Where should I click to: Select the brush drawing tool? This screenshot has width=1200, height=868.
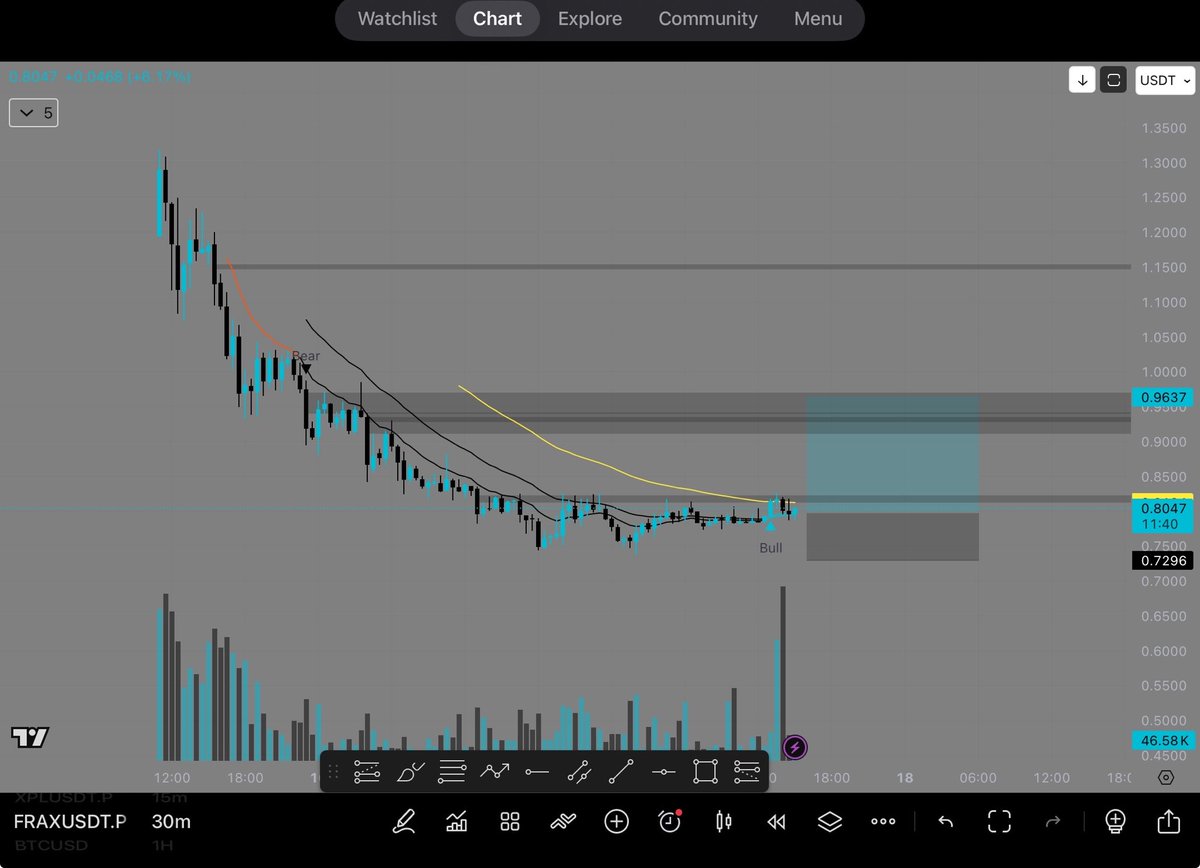pyautogui.click(x=410, y=771)
